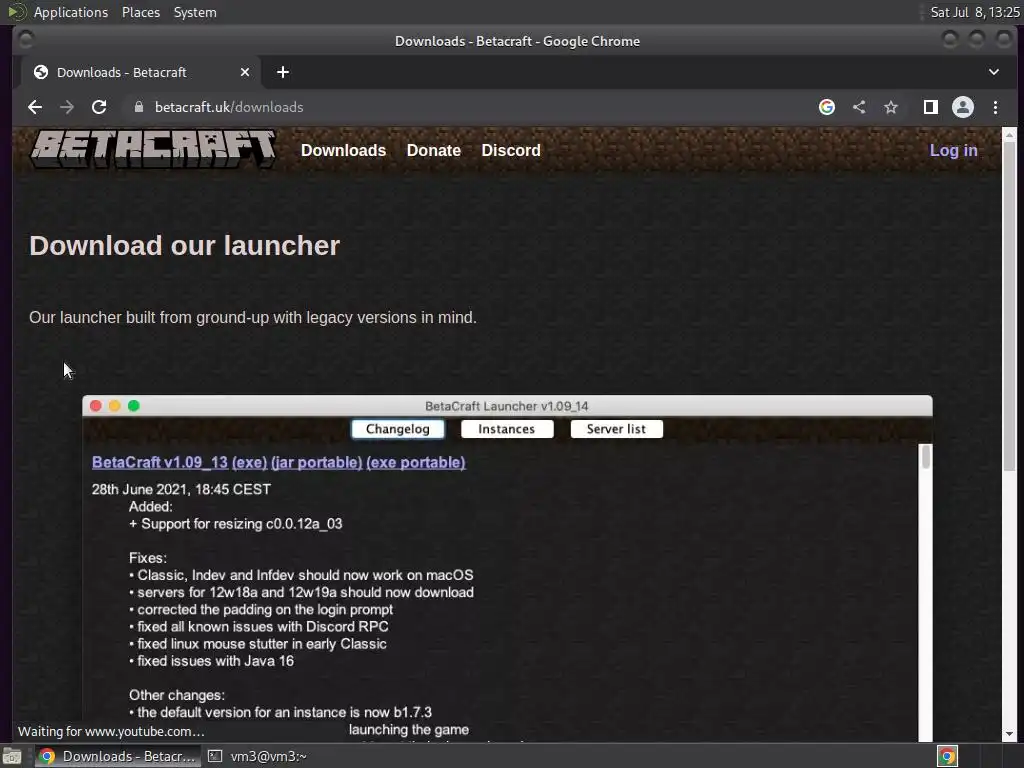1024x768 pixels.
Task: Open the Donate nav link
Action: [434, 150]
